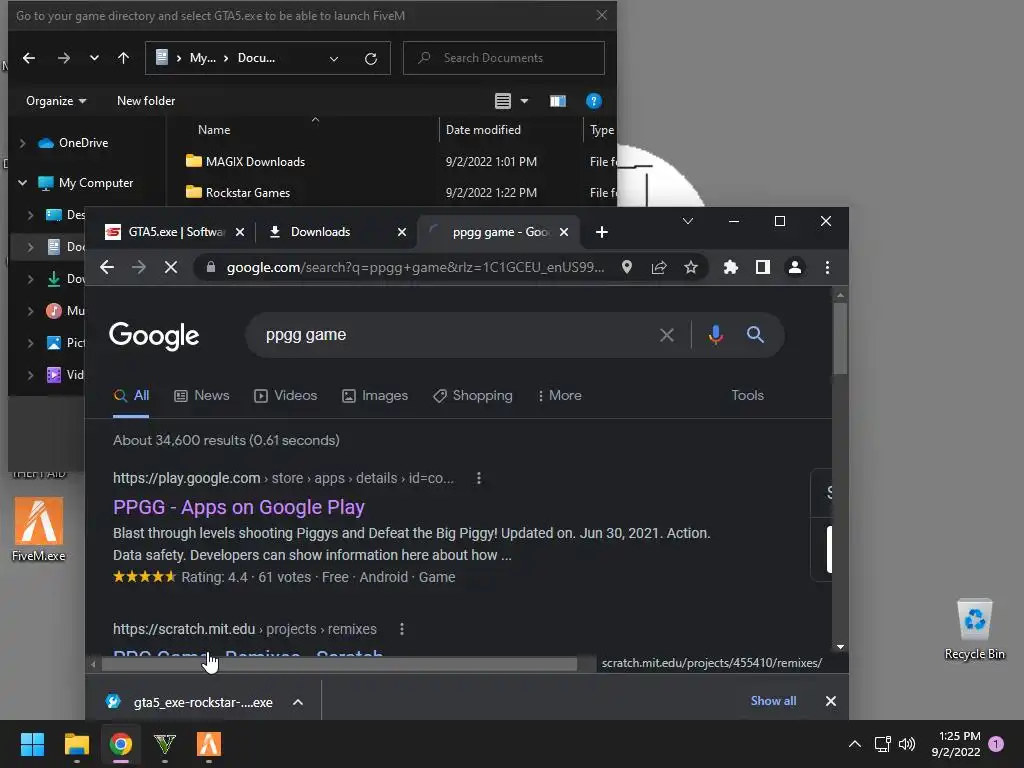Open a new Chrome tab
The height and width of the screenshot is (768, 1024).
point(601,232)
